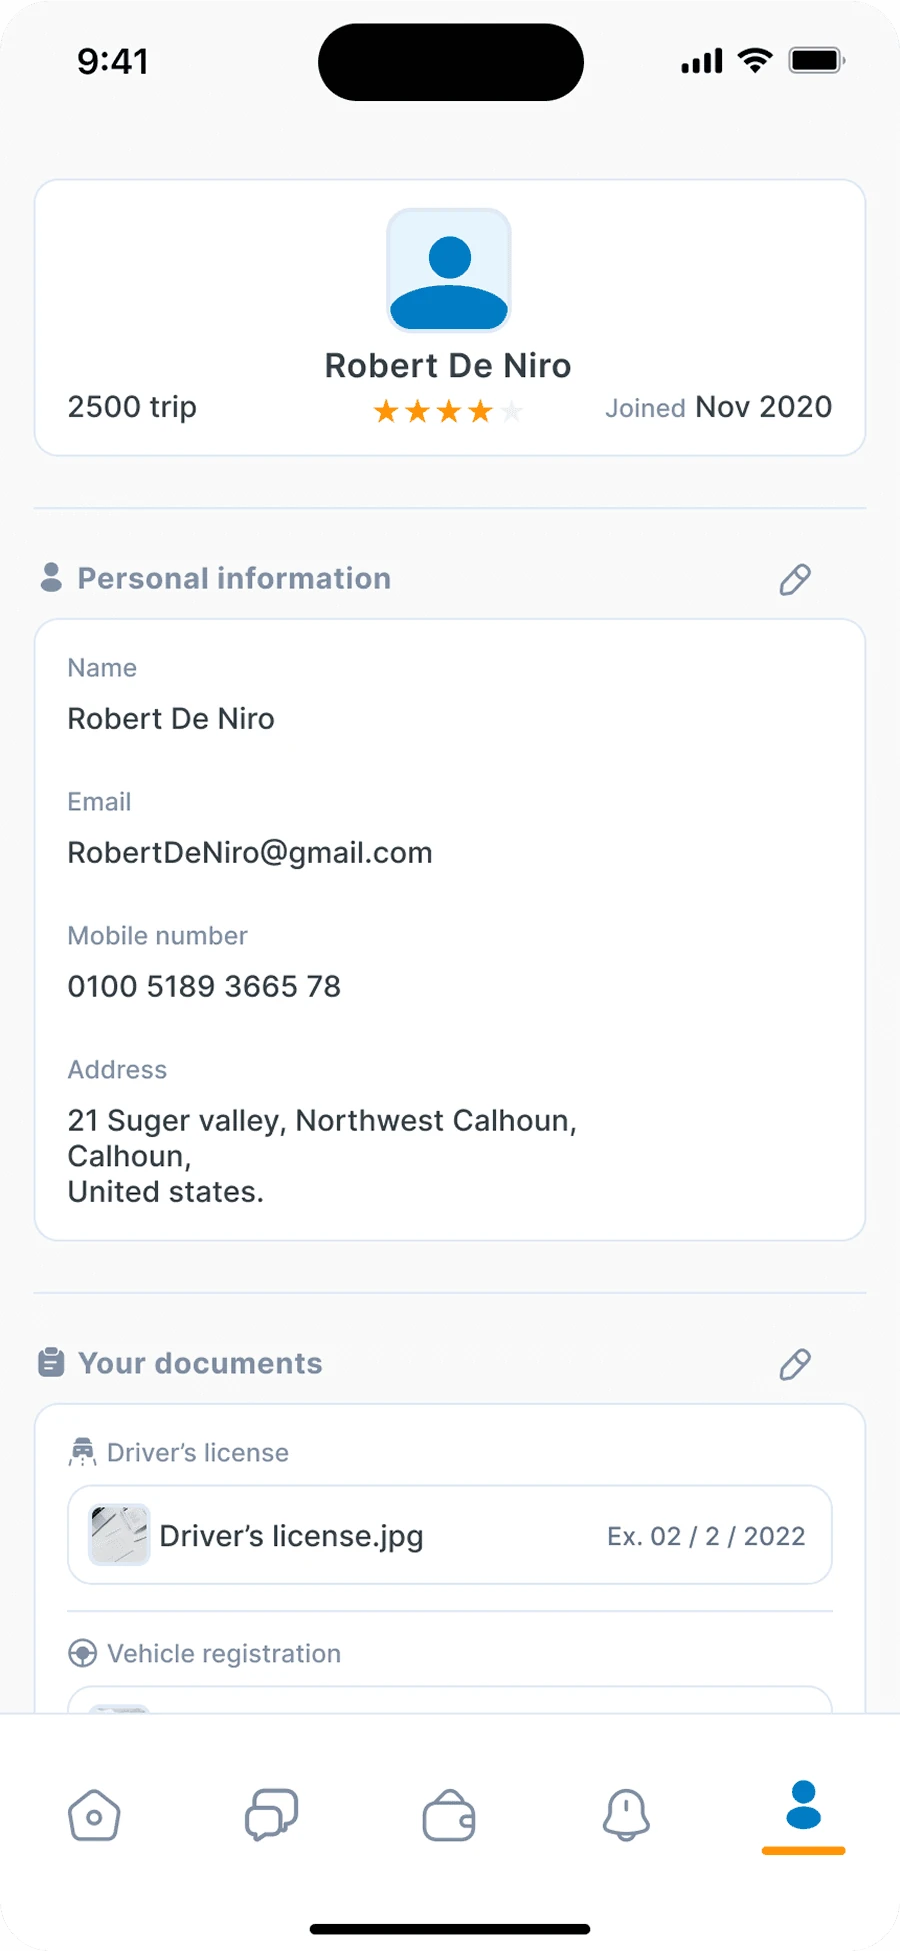Select the address text block
Screen dimensions: 900x1951
tap(322, 1156)
